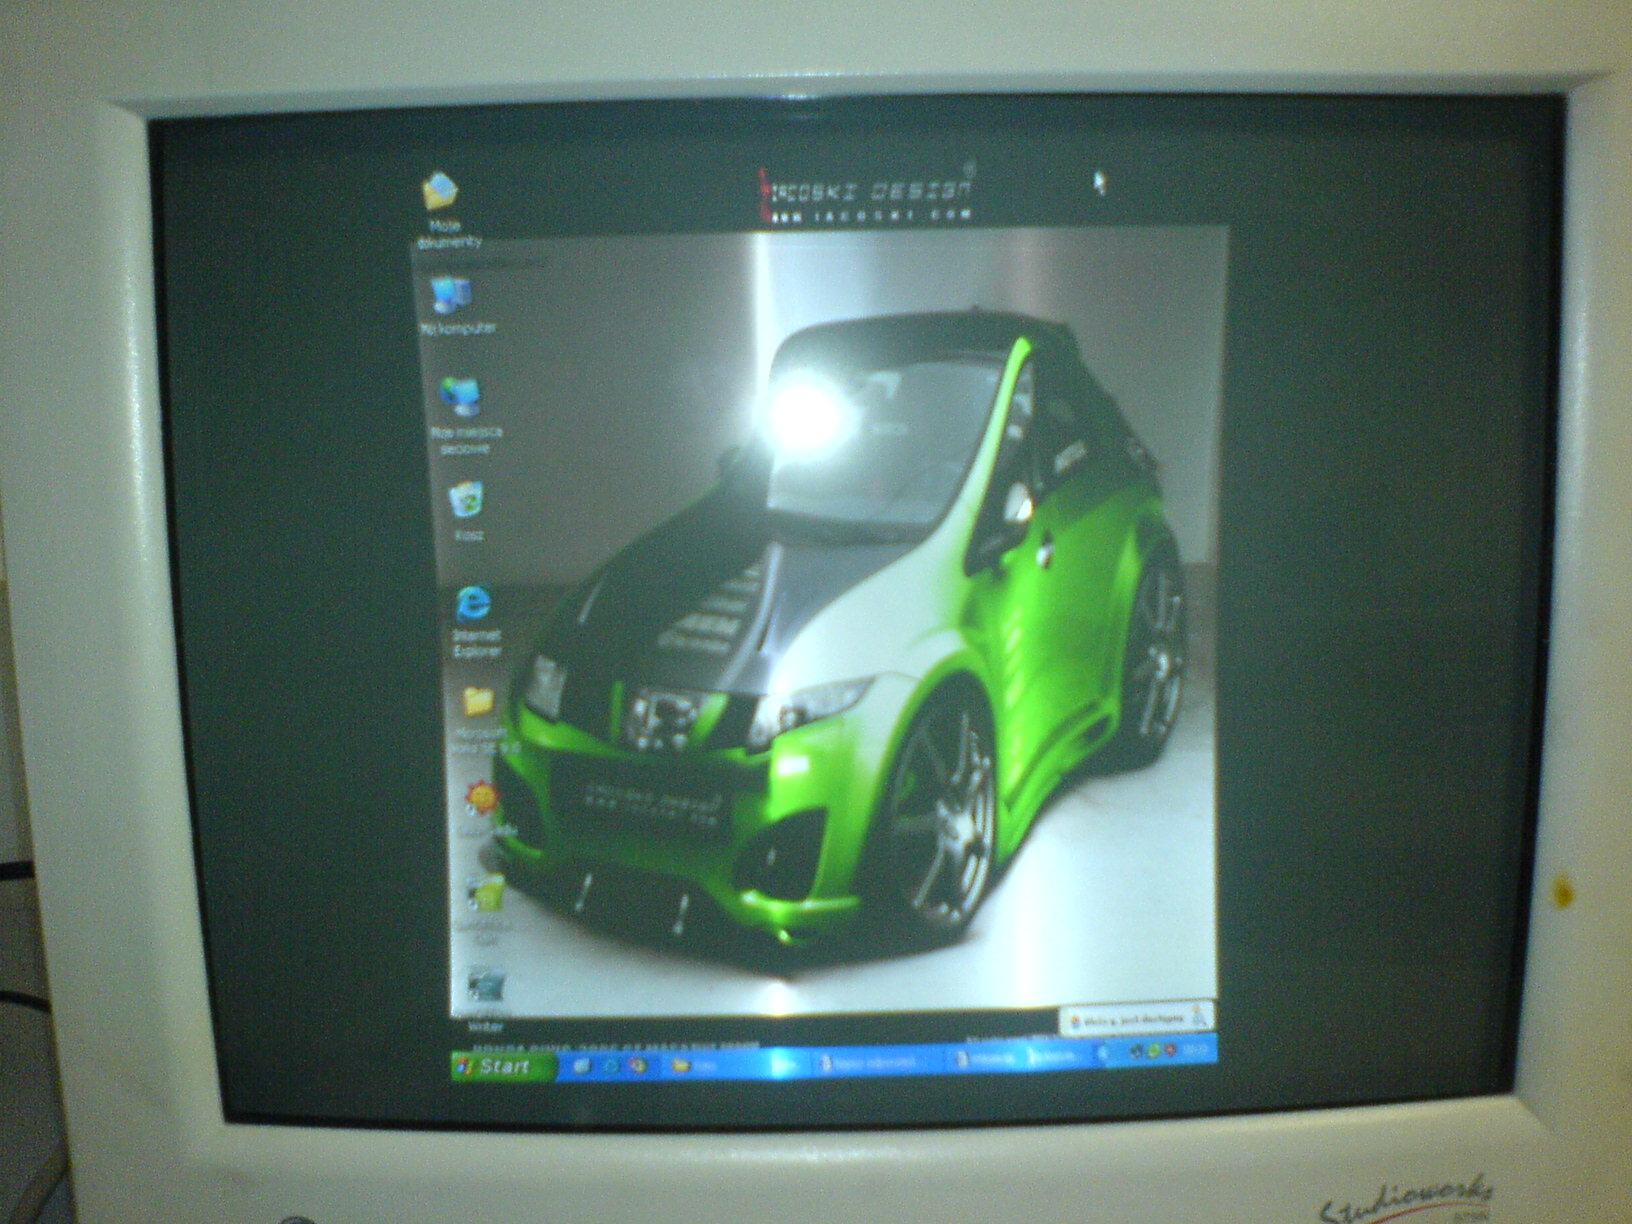The image size is (1632, 1224).
Task: Click the red round Quick Launch icon
Action: point(636,1067)
